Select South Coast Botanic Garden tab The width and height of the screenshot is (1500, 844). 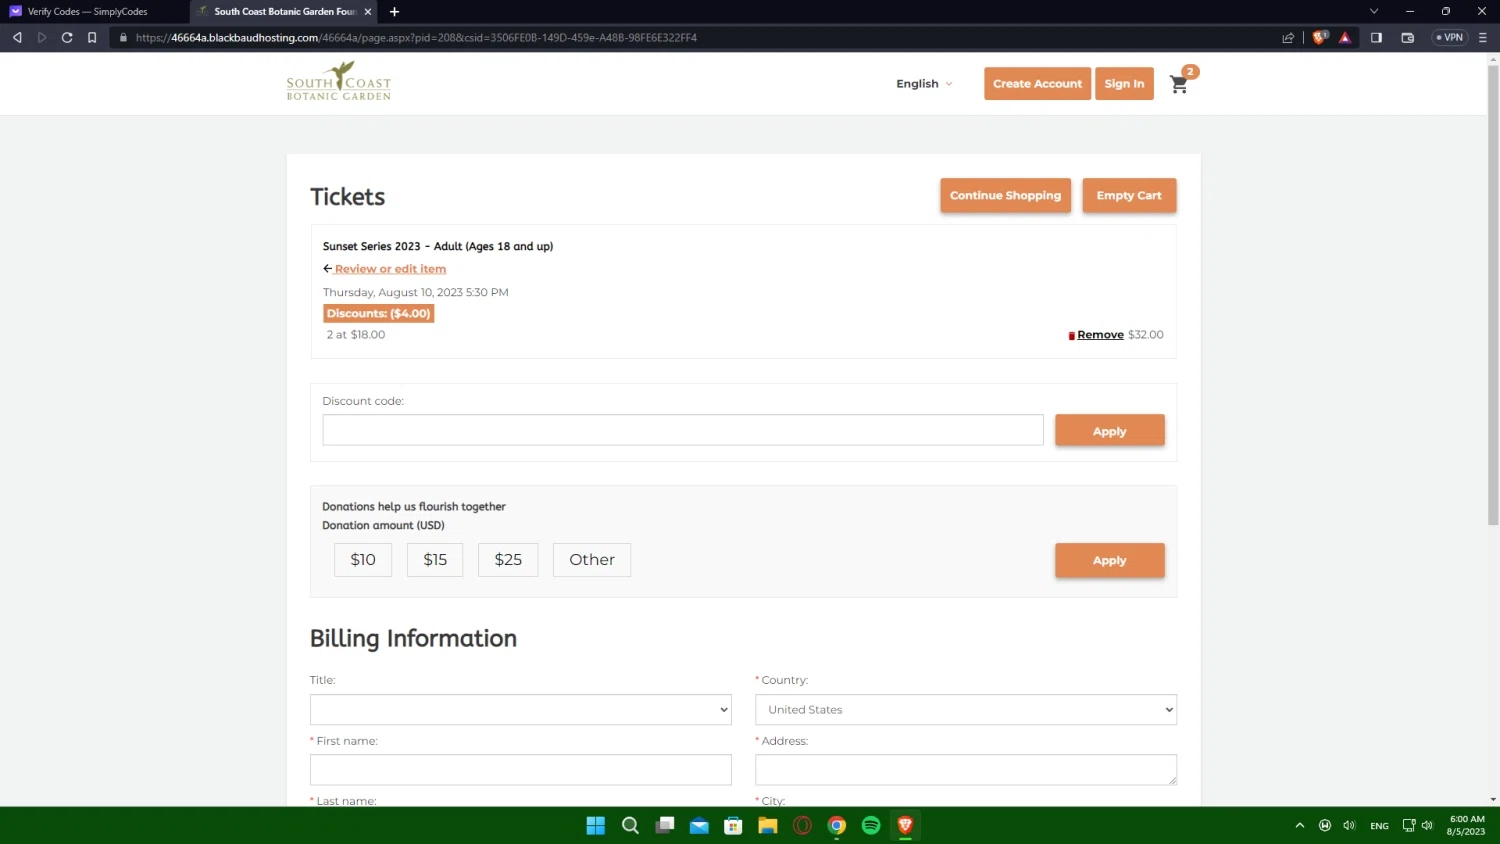[x=283, y=12]
